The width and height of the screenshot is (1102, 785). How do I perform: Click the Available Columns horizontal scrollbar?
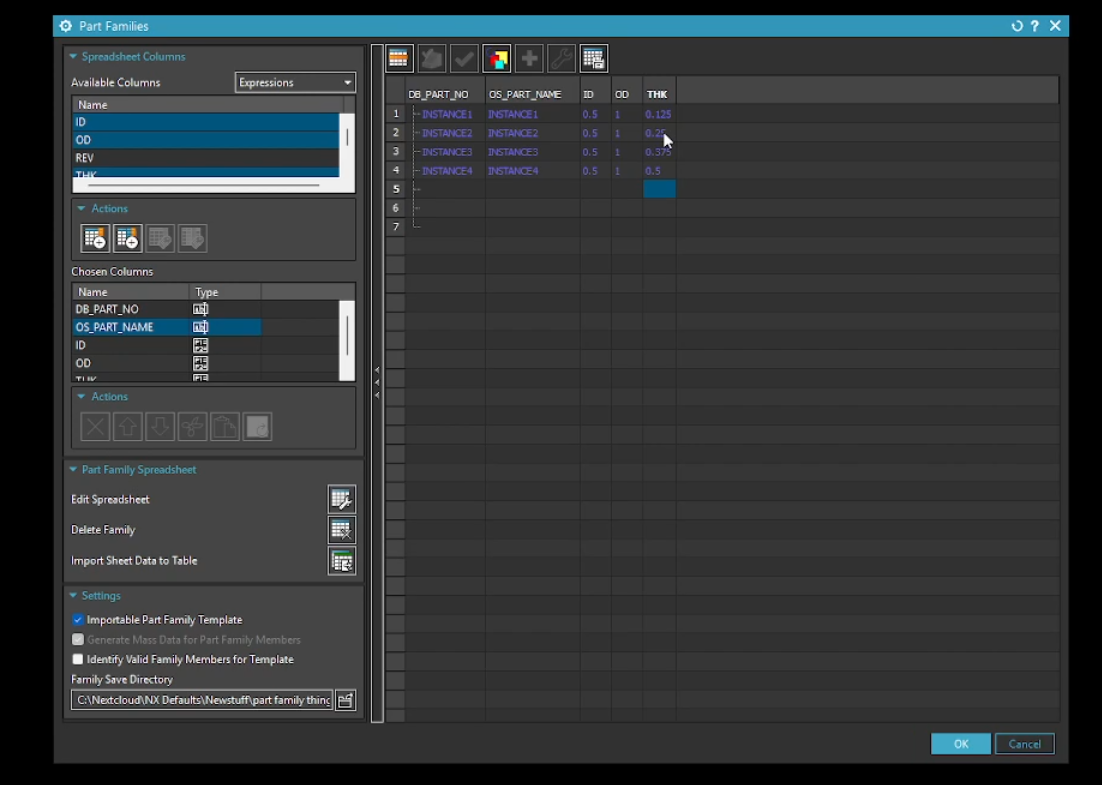[204, 186]
